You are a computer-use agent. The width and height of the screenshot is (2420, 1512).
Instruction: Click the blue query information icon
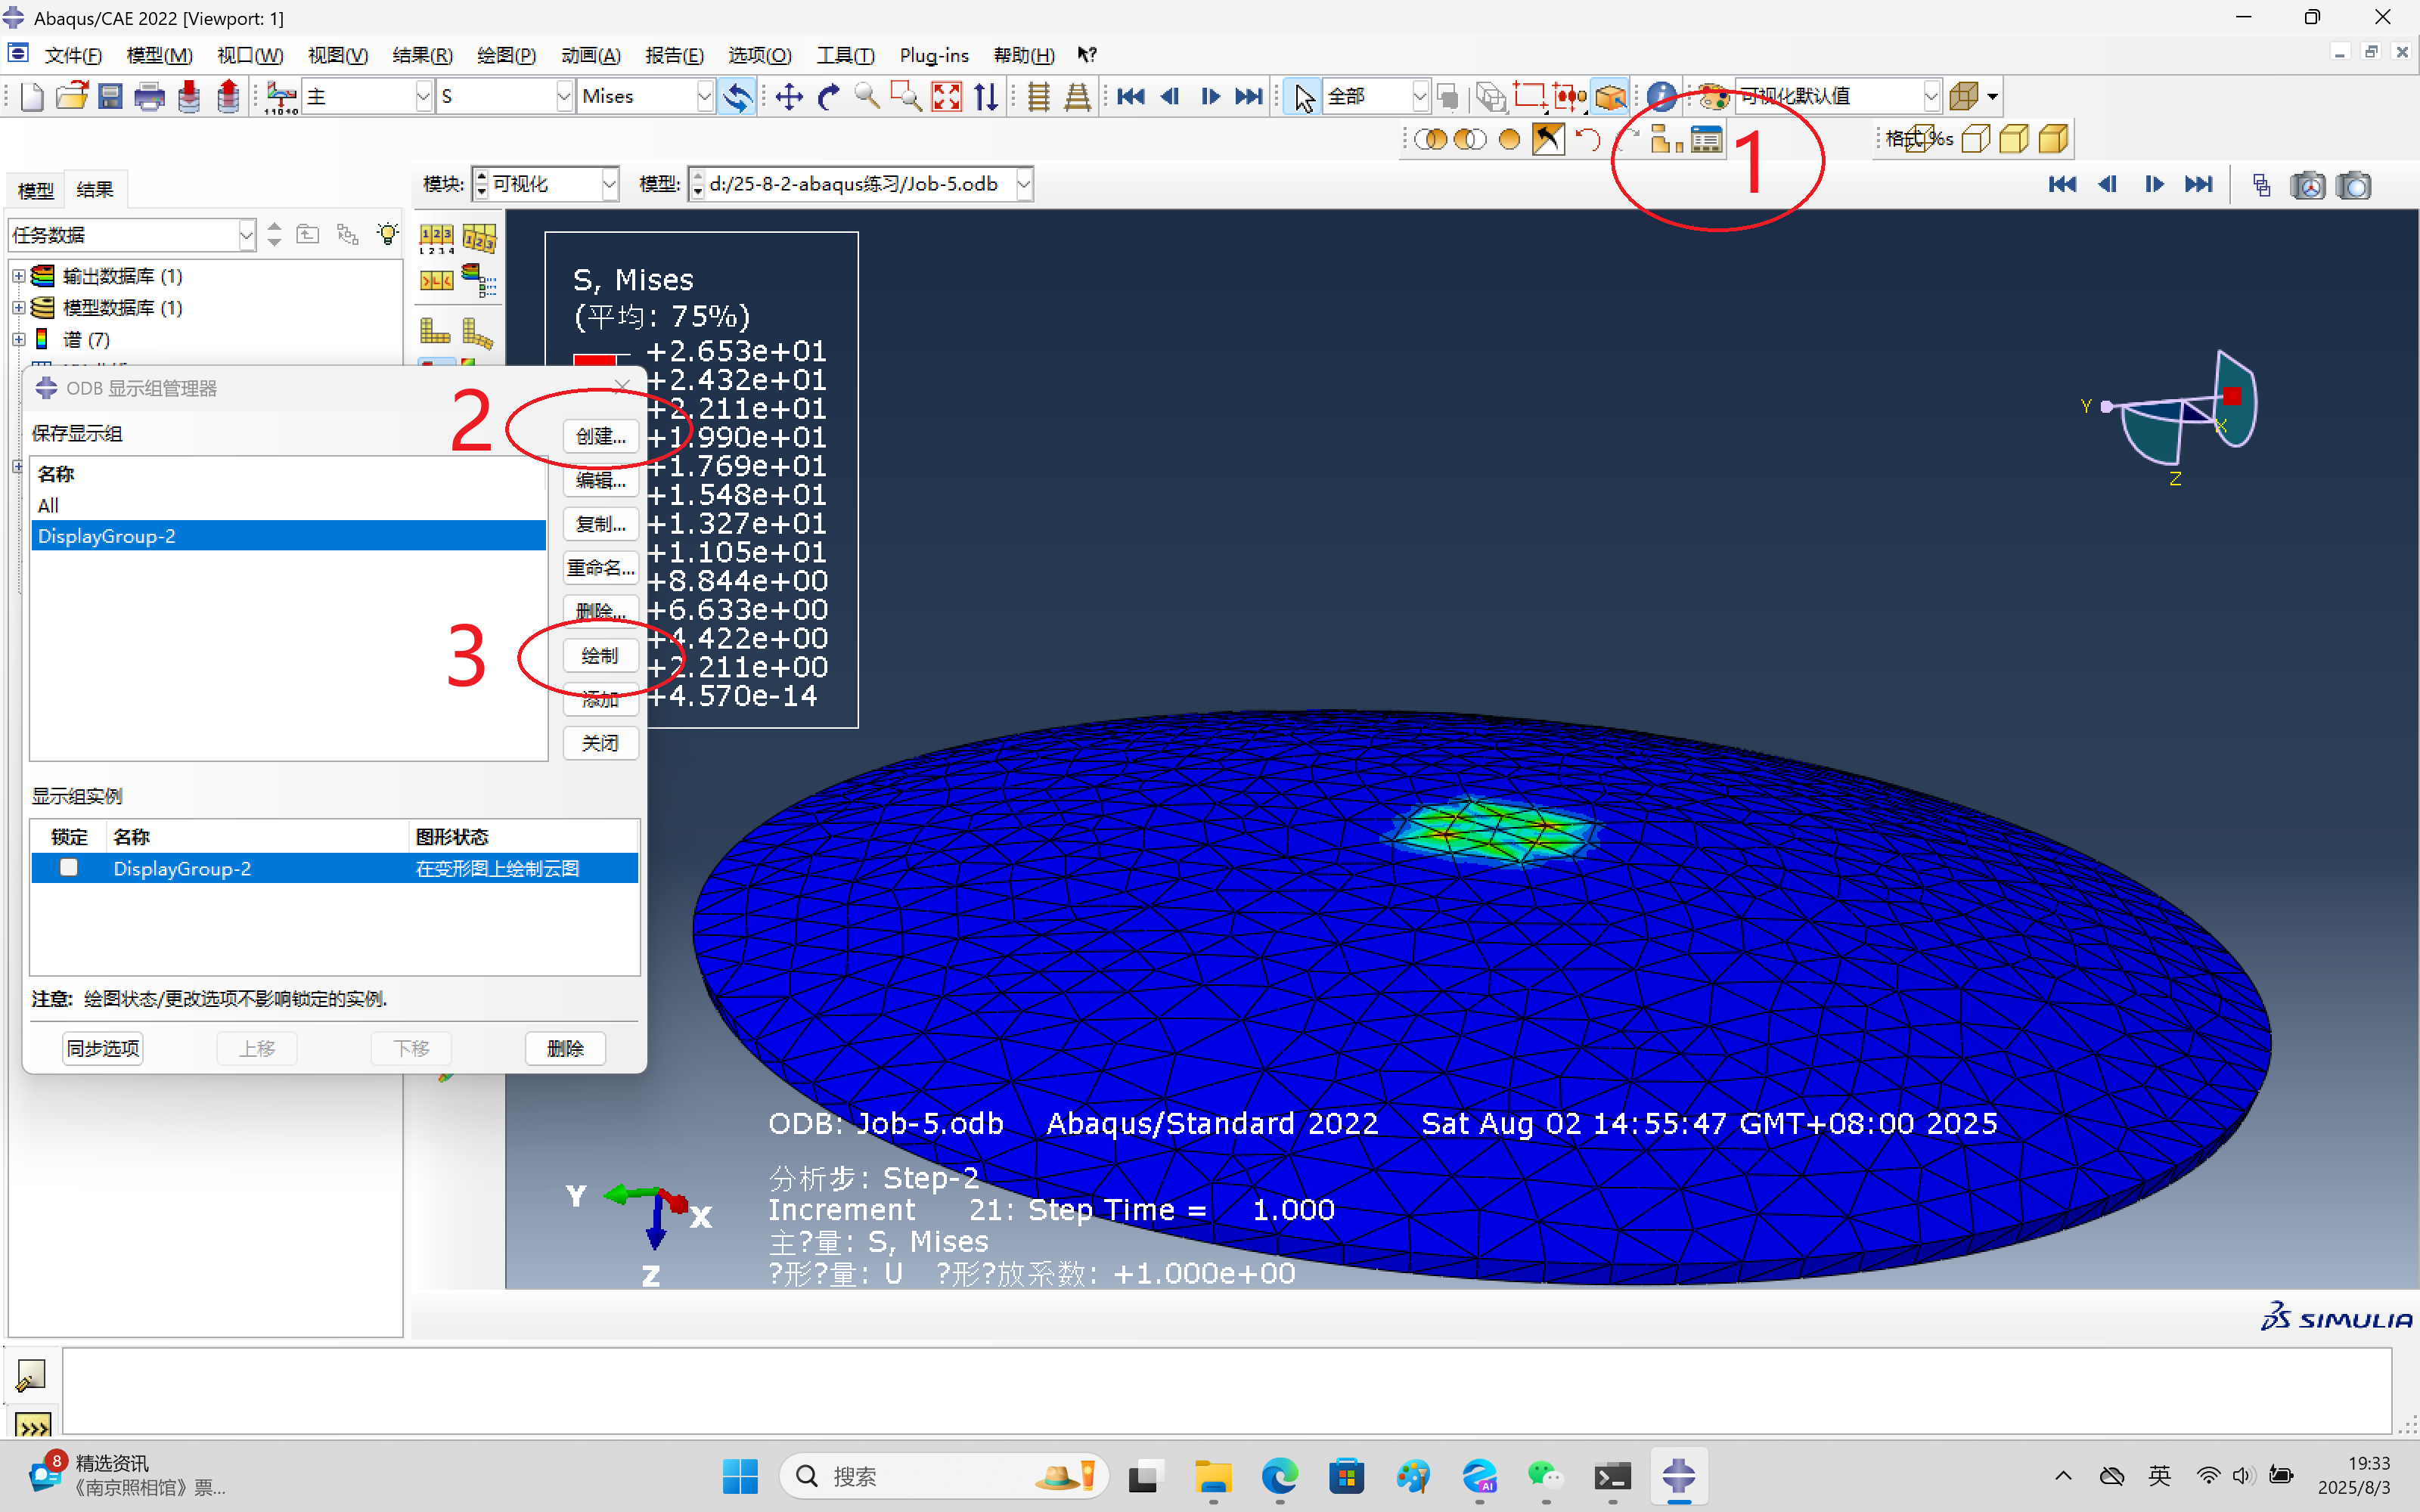(x=1661, y=97)
